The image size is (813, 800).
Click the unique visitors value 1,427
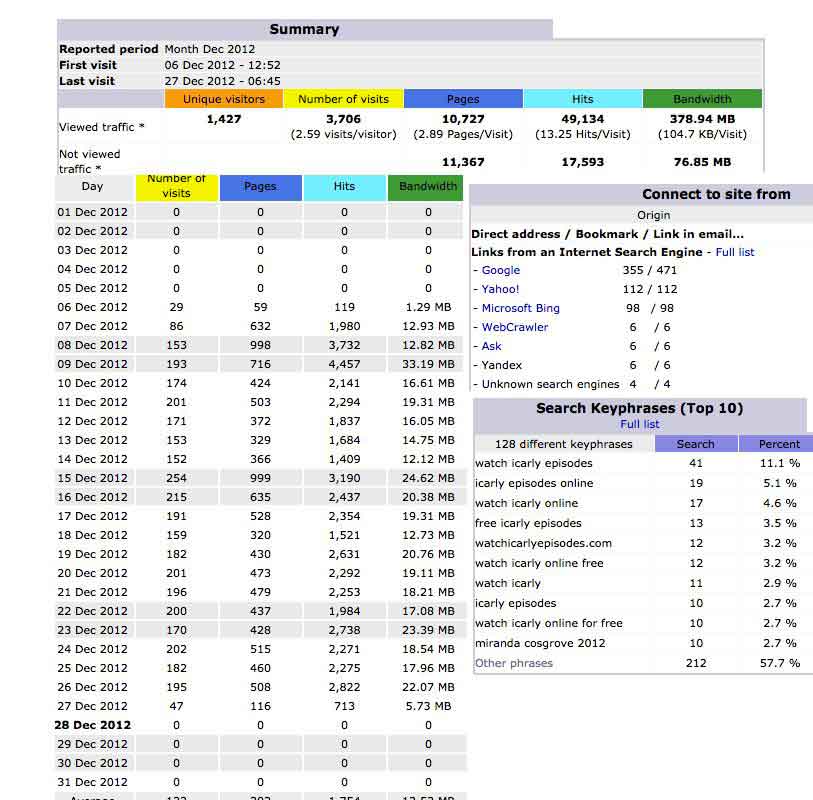[x=224, y=119]
